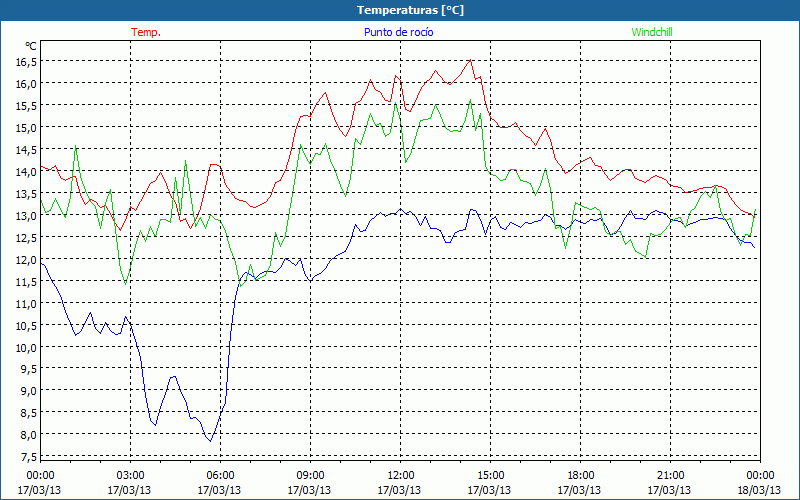
Task: Click the 21:00 time axis label
Action: 670,476
